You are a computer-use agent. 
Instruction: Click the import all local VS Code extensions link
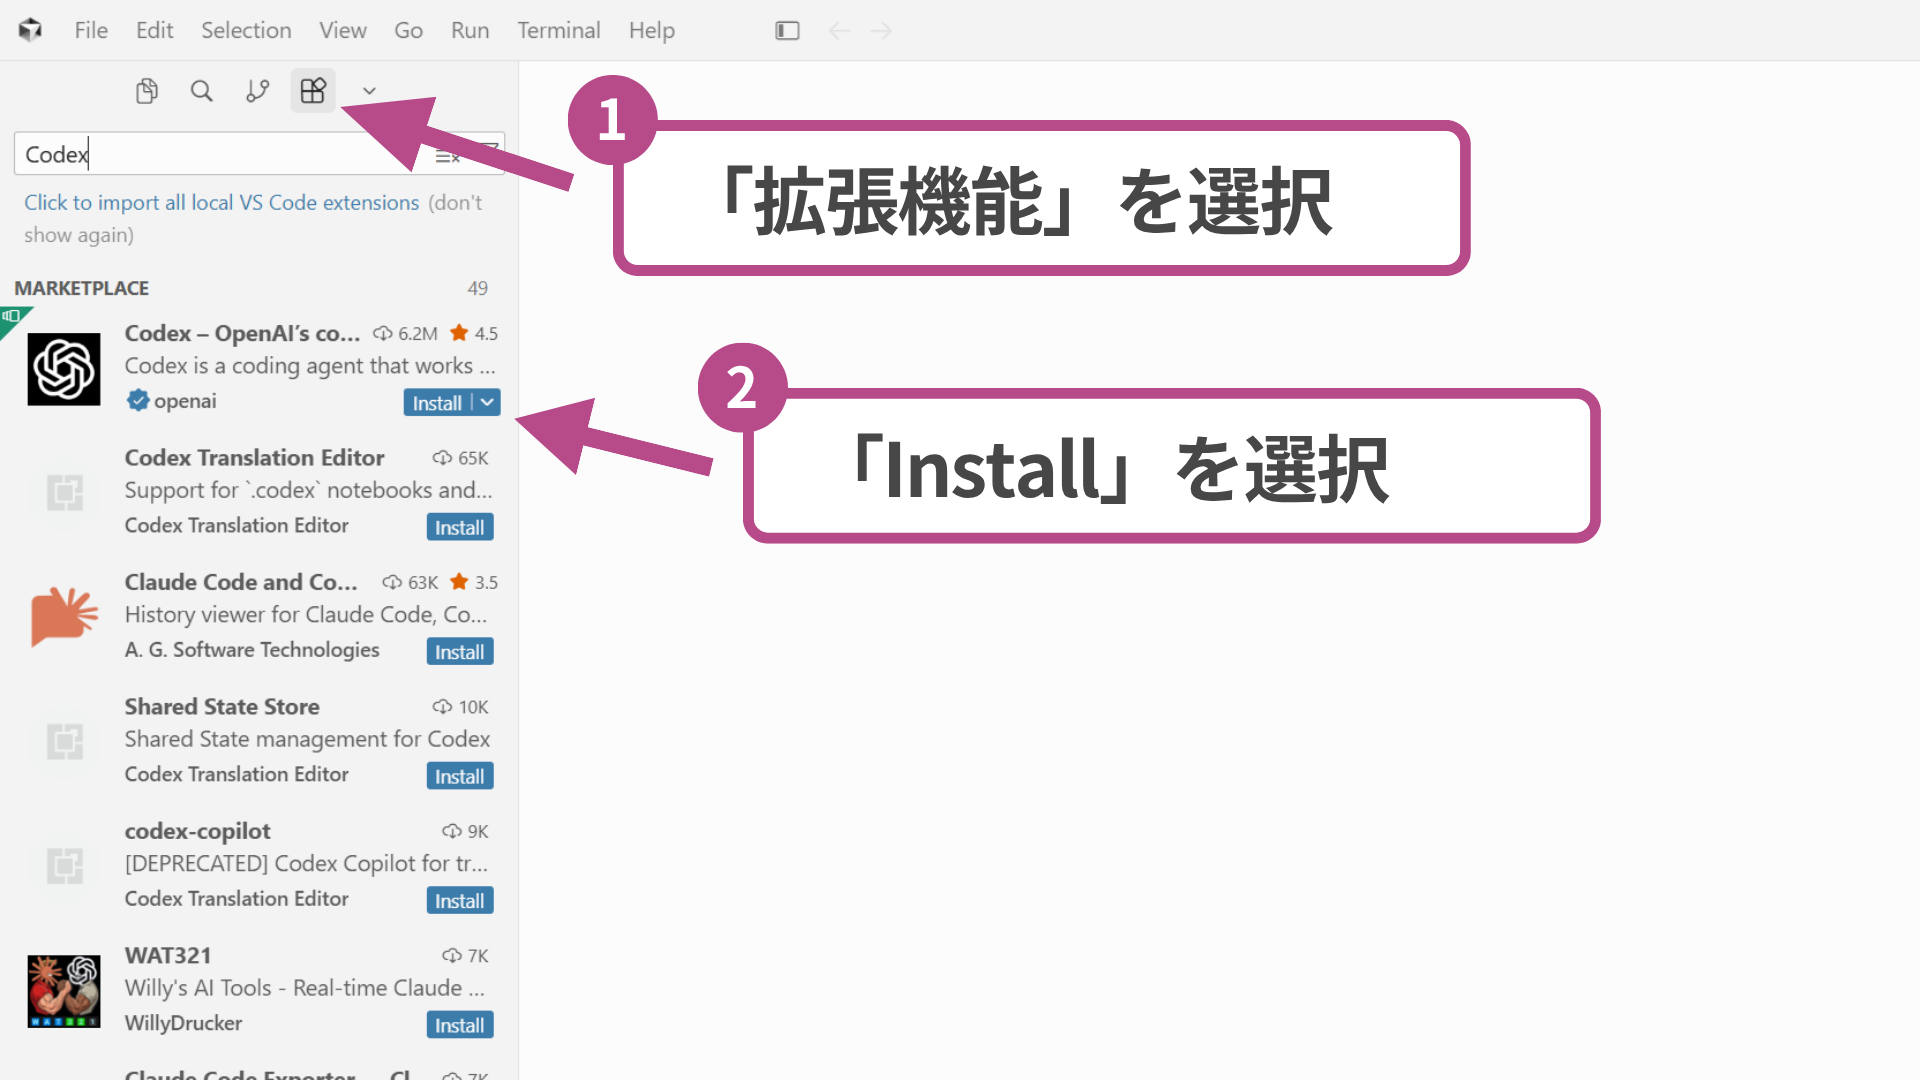pos(222,202)
